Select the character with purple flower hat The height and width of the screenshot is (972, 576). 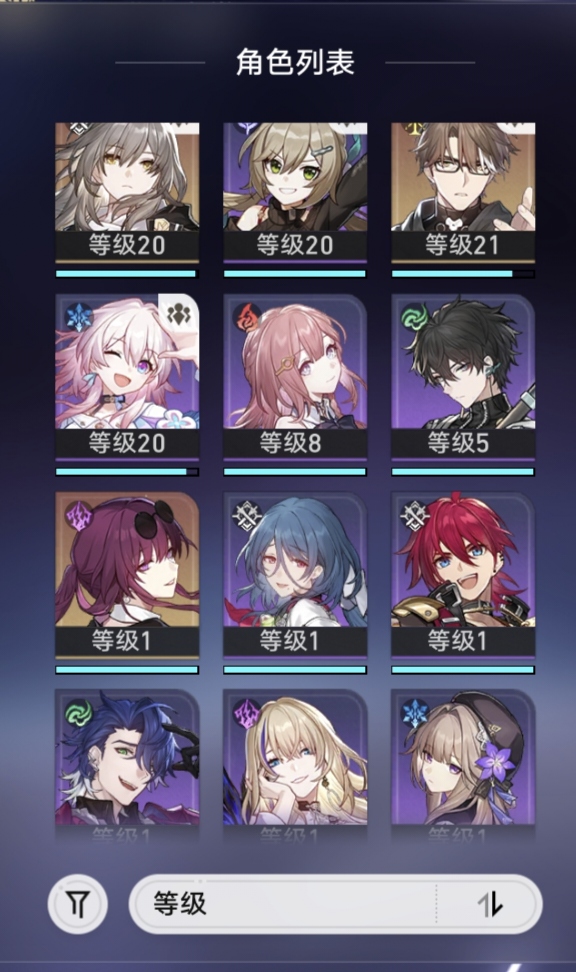(x=463, y=762)
